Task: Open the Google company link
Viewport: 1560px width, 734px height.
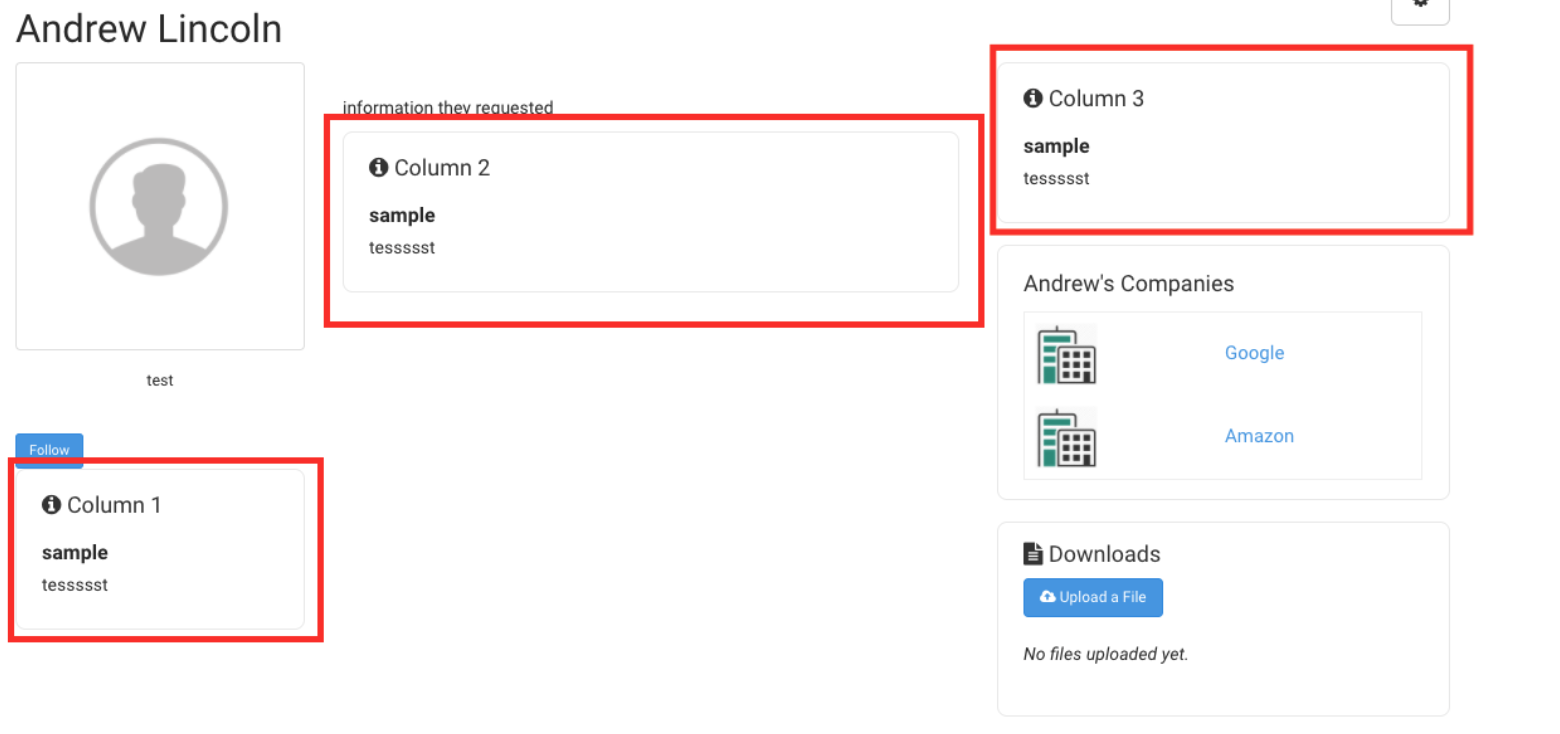Action: (x=1254, y=353)
